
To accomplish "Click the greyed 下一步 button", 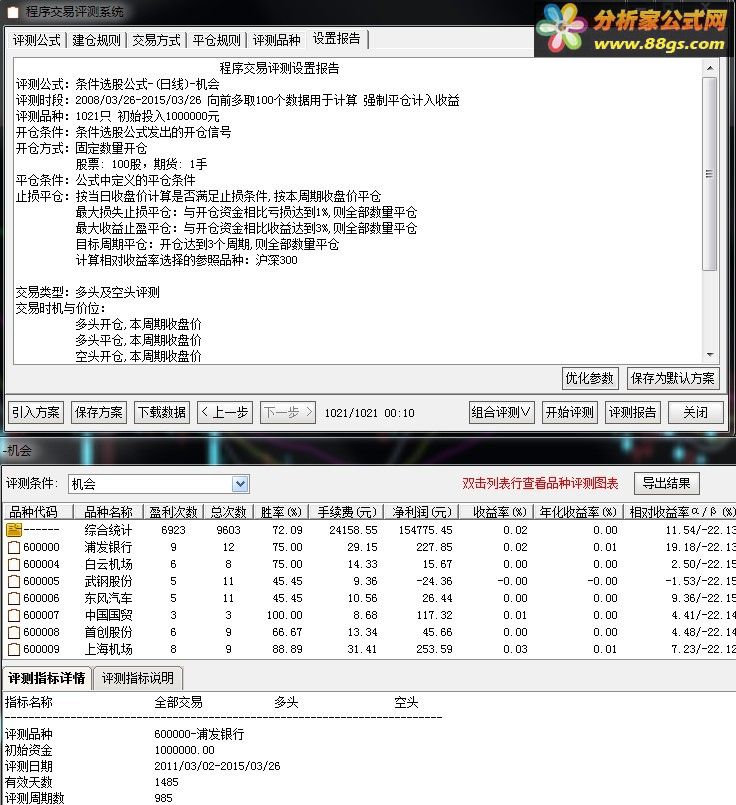I will [x=288, y=412].
